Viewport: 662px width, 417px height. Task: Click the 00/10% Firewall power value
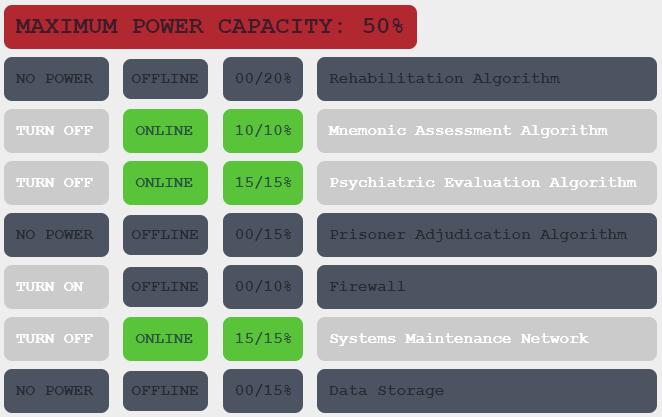point(263,287)
